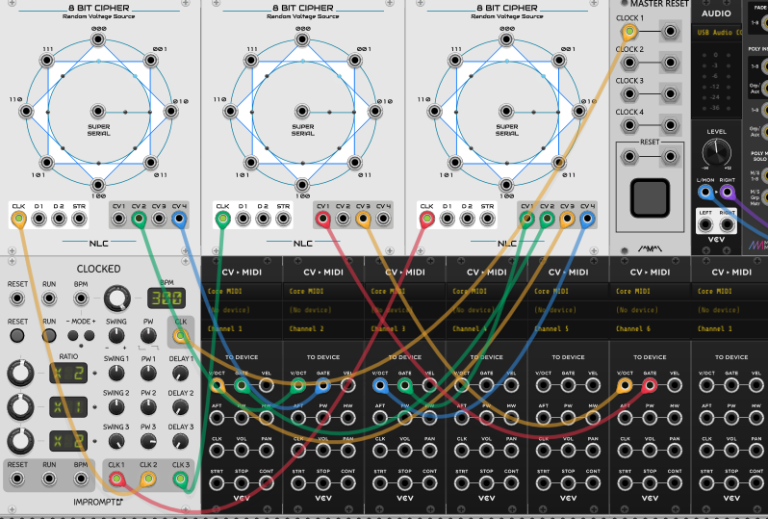Open Core MIDI driver dropdown on Channel 6 module
The image size is (768, 519).
click(650, 291)
